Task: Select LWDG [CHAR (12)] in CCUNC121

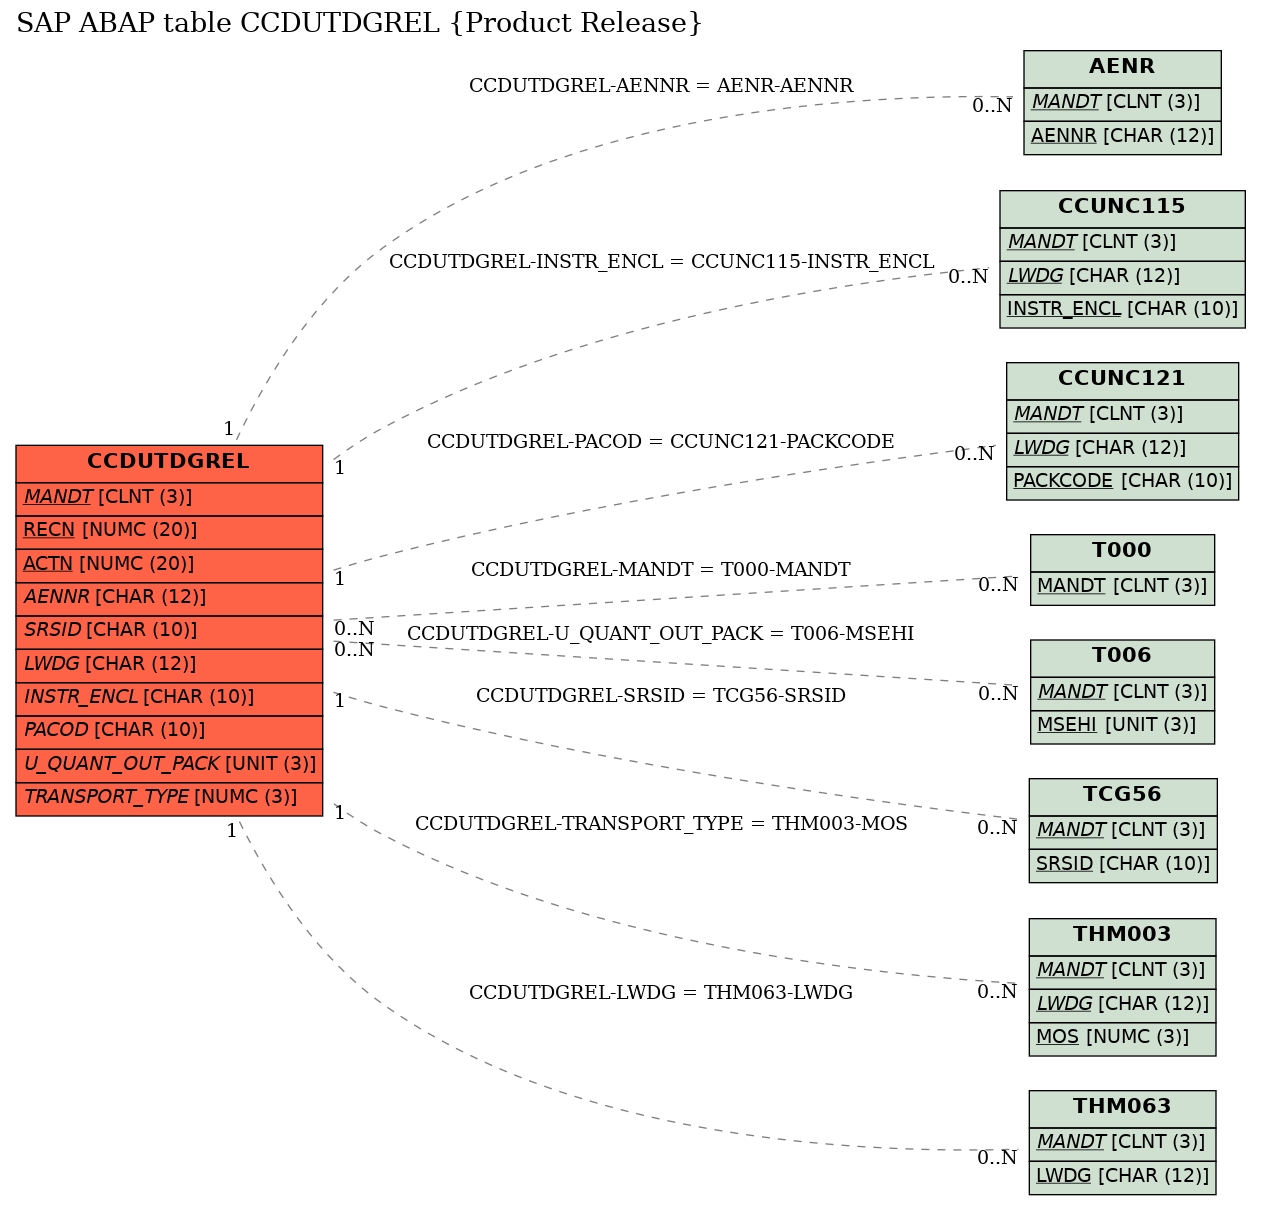Action: coord(1122,449)
